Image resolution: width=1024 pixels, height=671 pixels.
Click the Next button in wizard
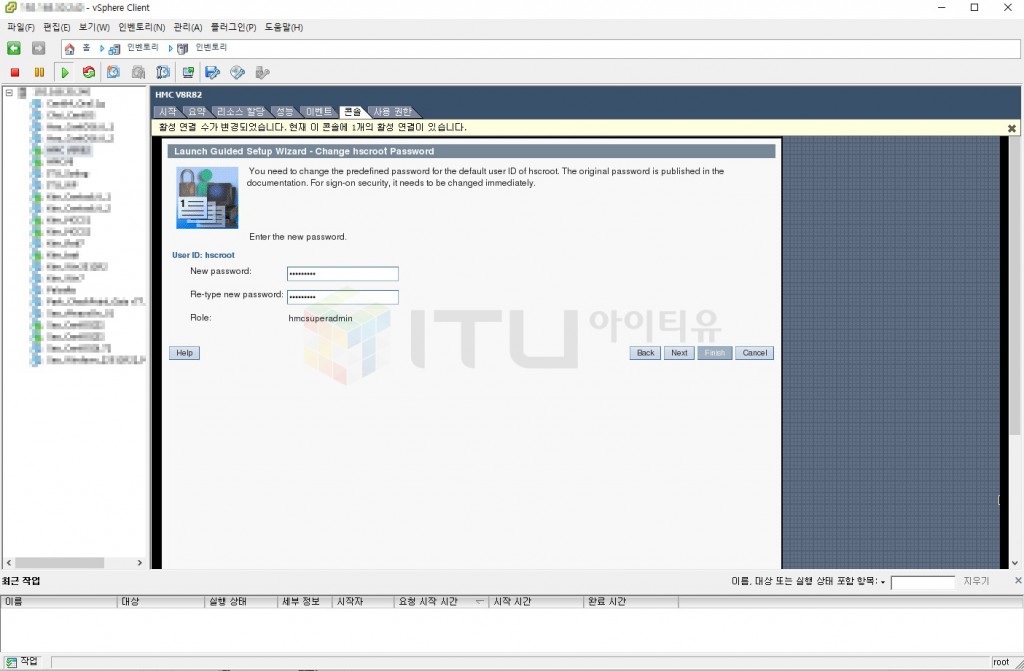tap(679, 353)
